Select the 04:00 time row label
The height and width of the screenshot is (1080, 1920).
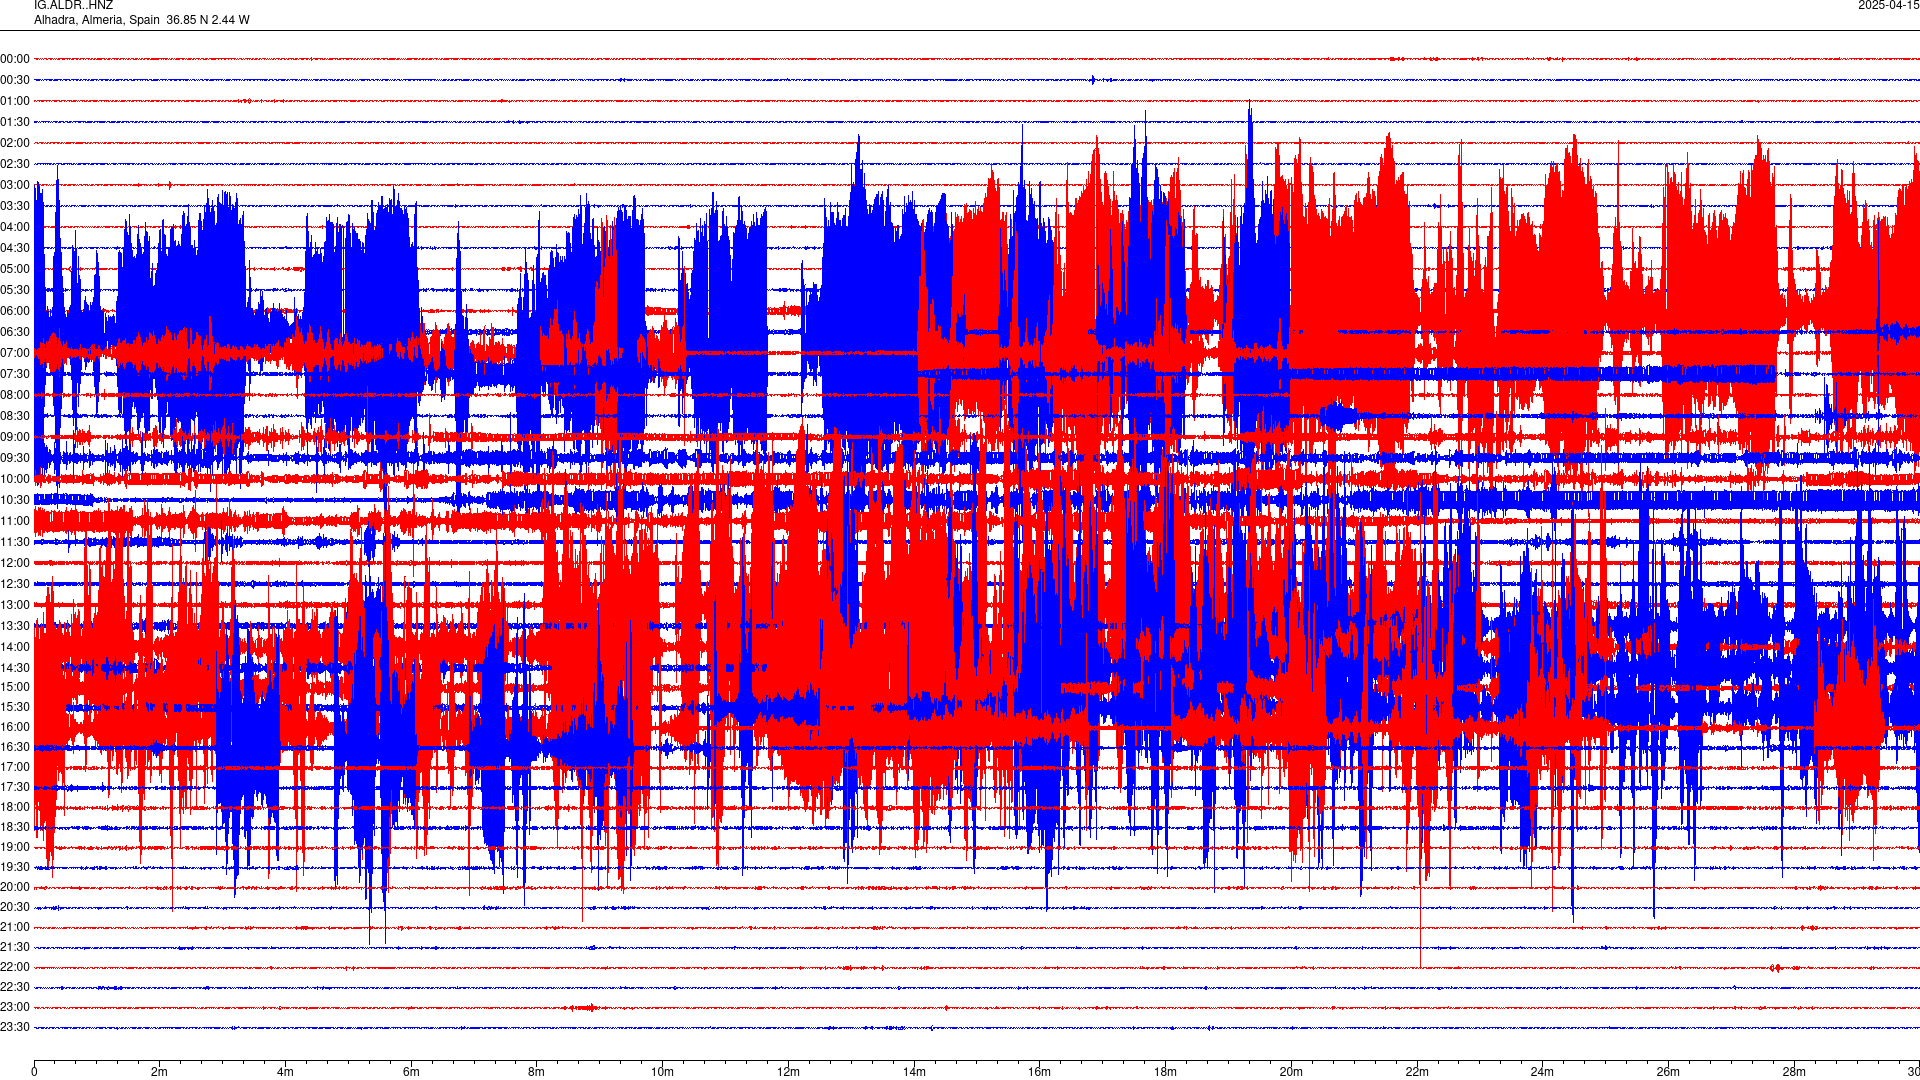(x=15, y=227)
